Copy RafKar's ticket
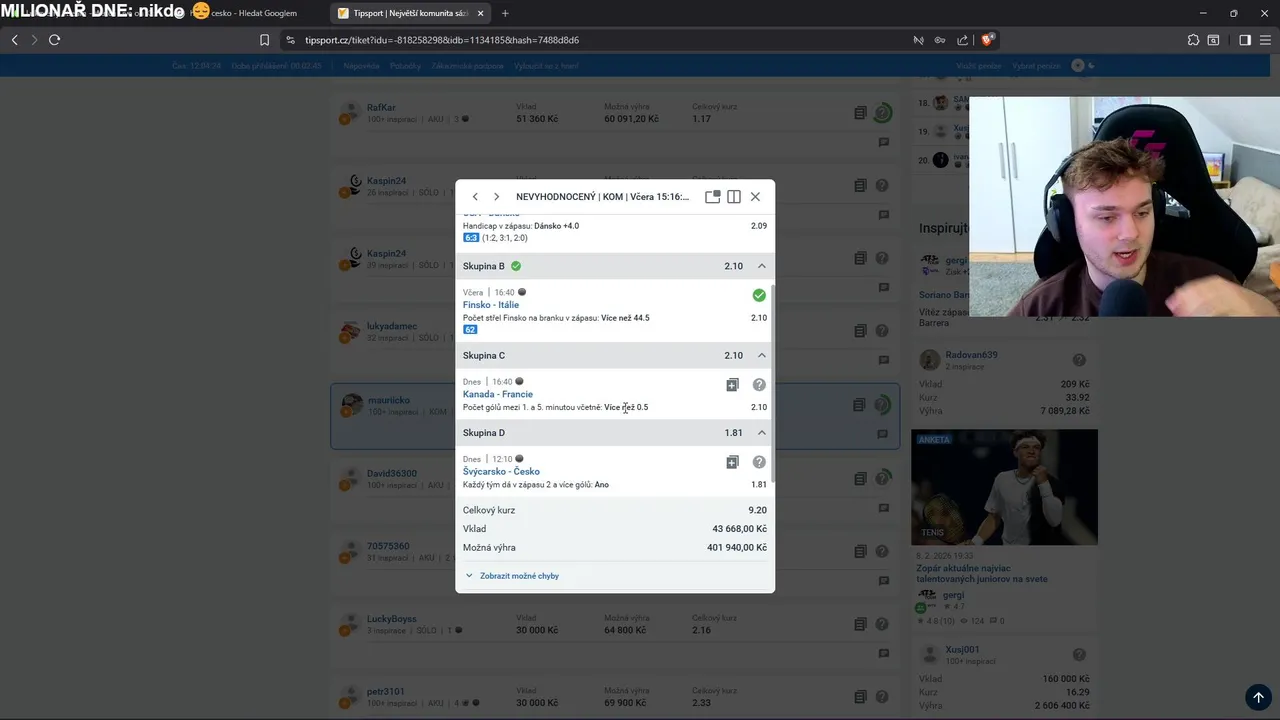 (860, 113)
